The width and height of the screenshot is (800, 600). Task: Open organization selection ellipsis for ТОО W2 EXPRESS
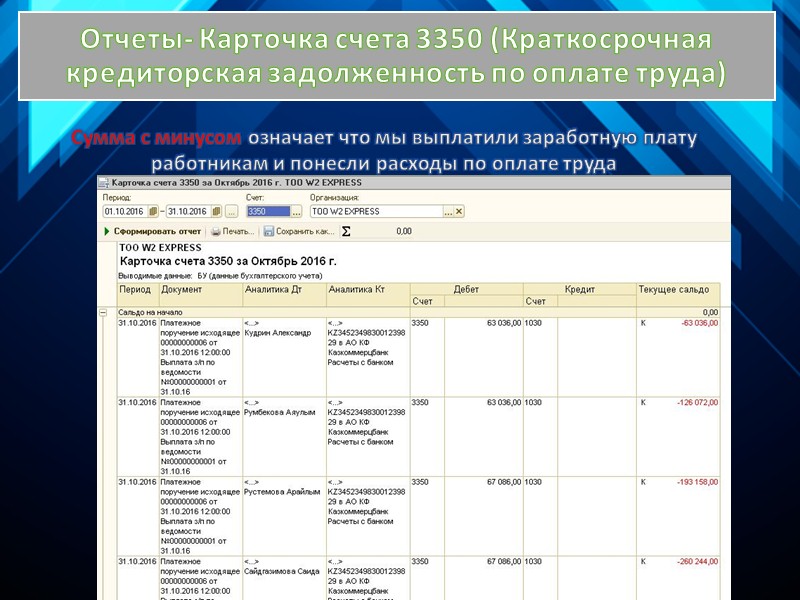448,211
